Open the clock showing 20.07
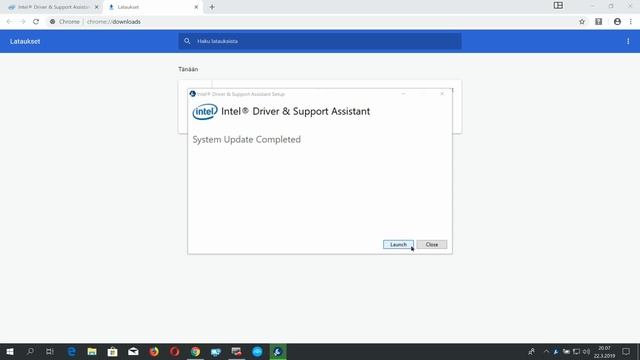 pos(604,352)
